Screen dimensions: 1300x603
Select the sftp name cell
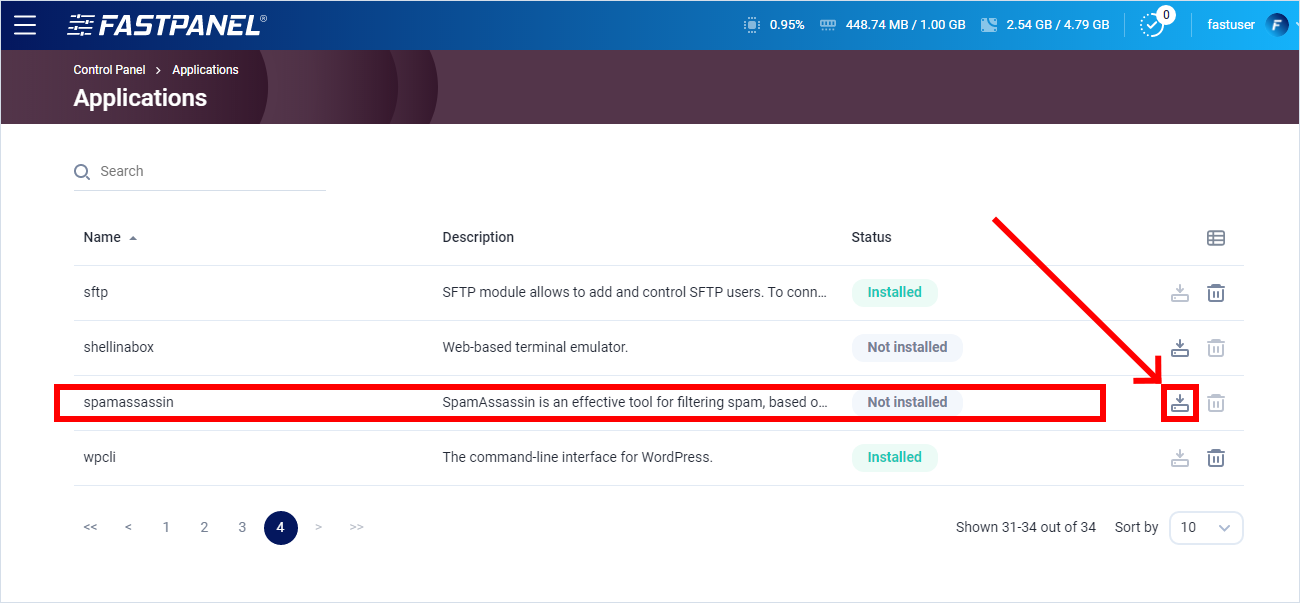96,293
